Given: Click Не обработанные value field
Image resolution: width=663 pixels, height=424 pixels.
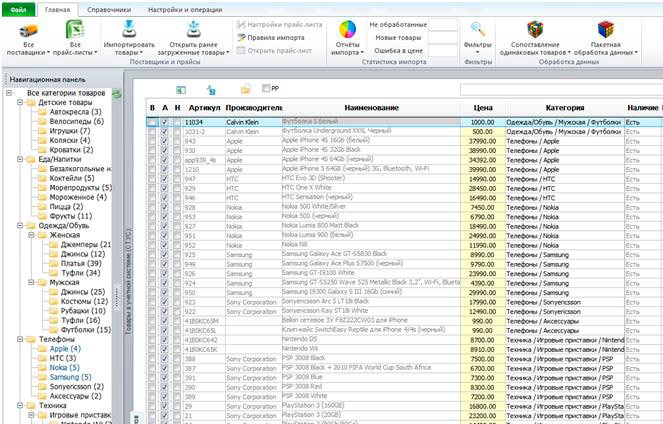Looking at the screenshot, I should click(x=443, y=25).
